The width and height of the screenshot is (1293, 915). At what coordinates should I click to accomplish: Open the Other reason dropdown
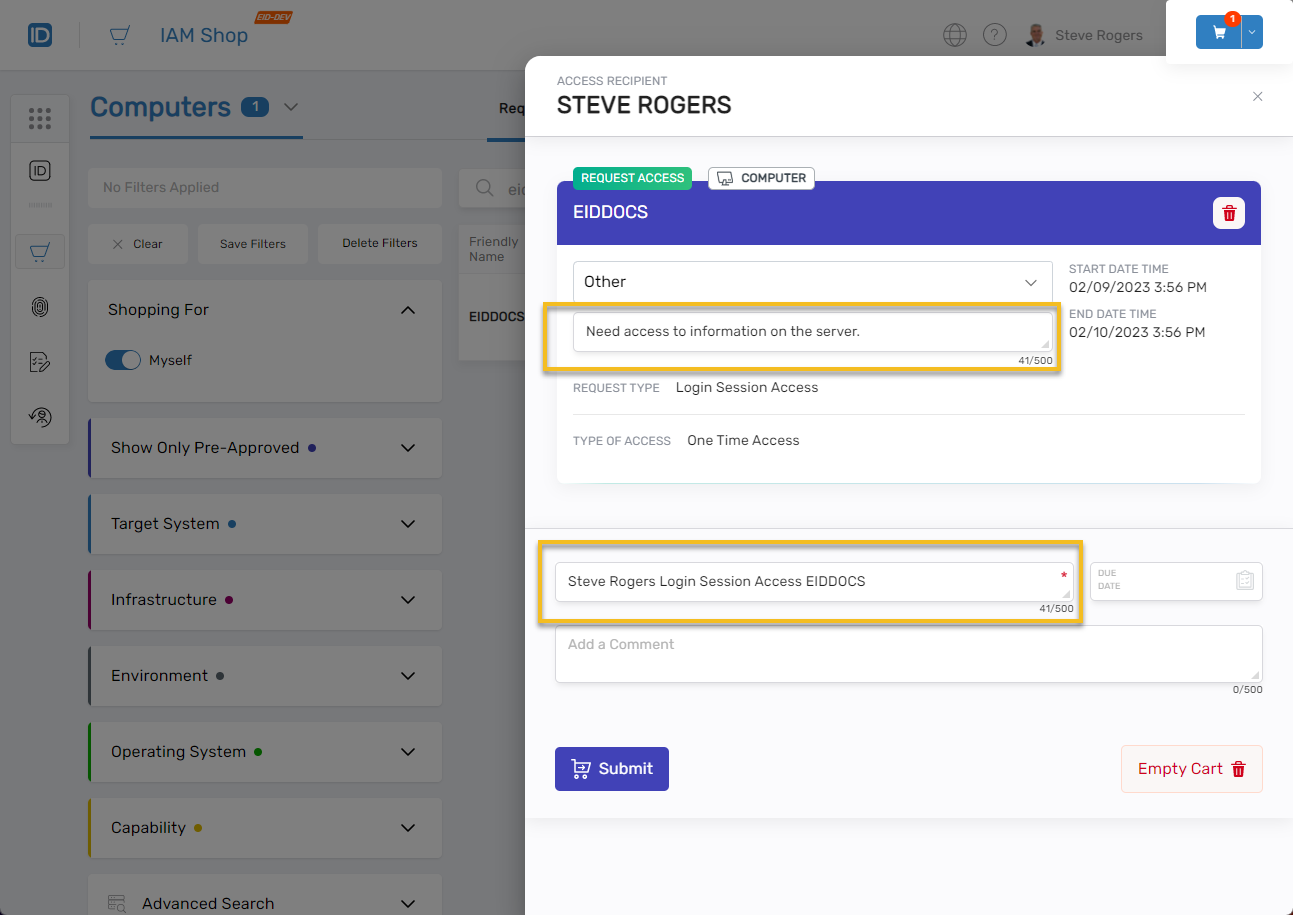(x=812, y=282)
